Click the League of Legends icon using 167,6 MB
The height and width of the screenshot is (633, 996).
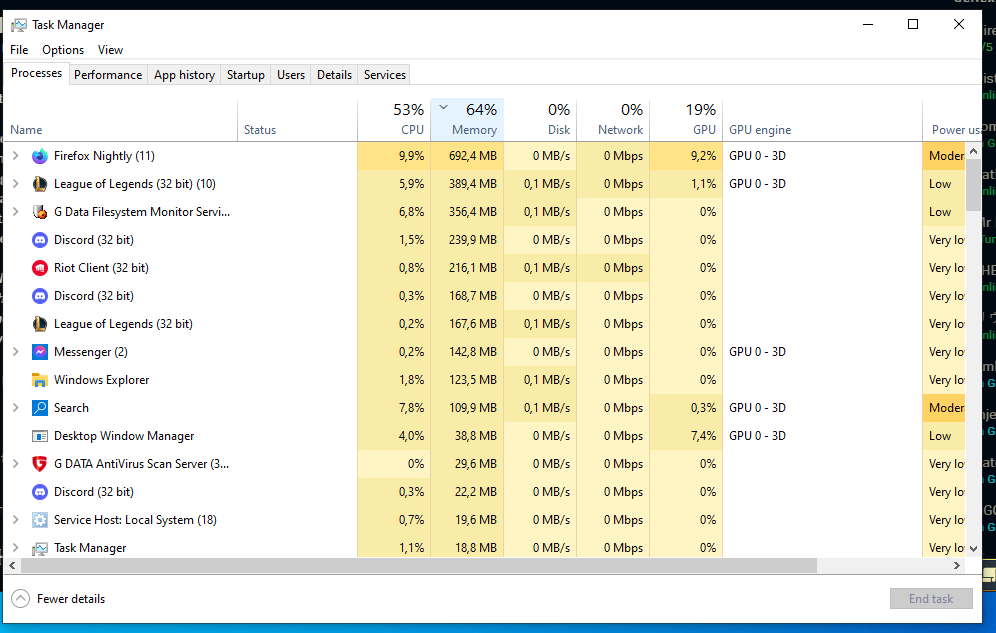pyautogui.click(x=39, y=323)
